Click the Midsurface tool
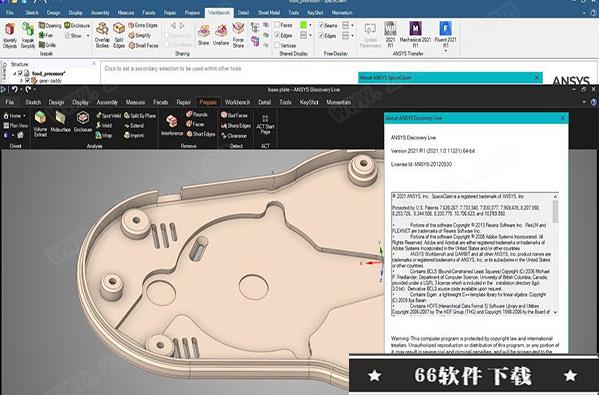This screenshot has width=599, height=395. 60,122
